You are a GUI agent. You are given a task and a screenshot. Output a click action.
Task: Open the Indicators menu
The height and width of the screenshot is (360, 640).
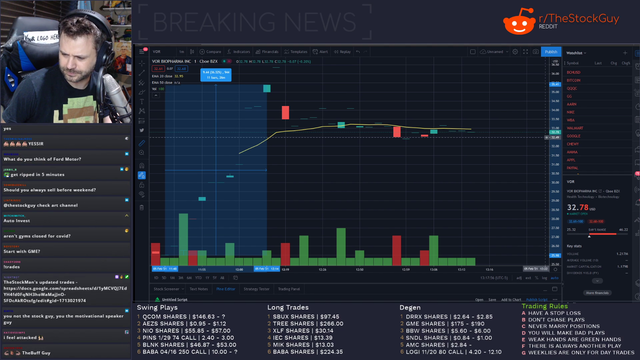coord(238,52)
